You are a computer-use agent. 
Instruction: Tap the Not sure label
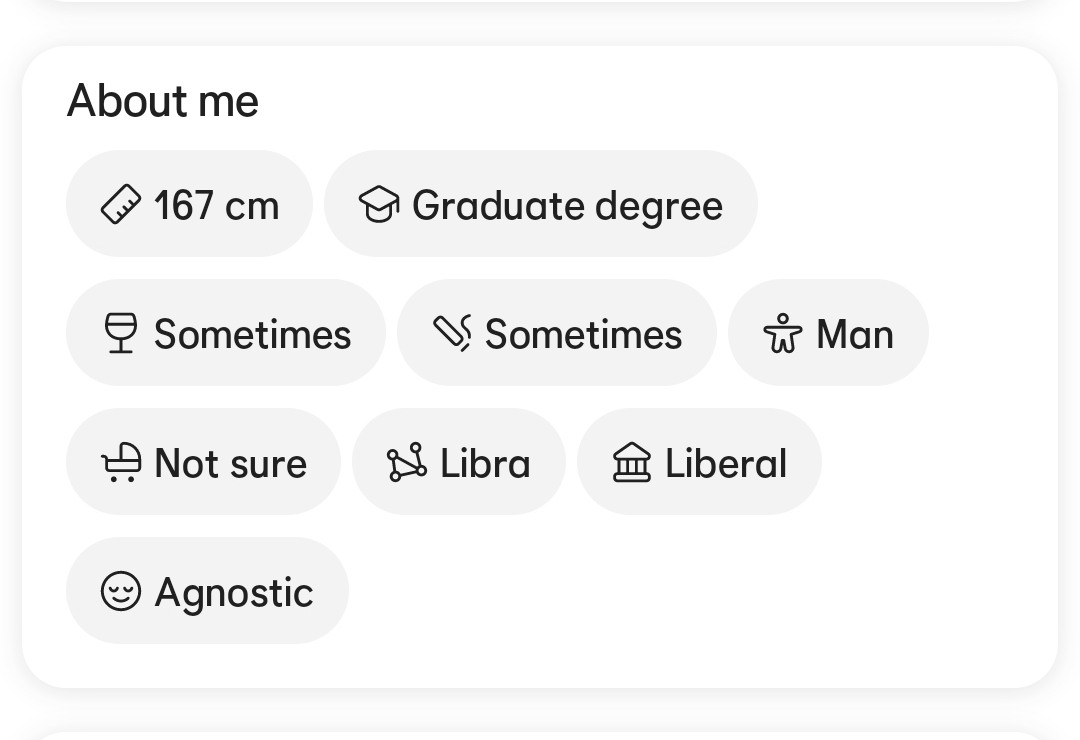pos(230,464)
